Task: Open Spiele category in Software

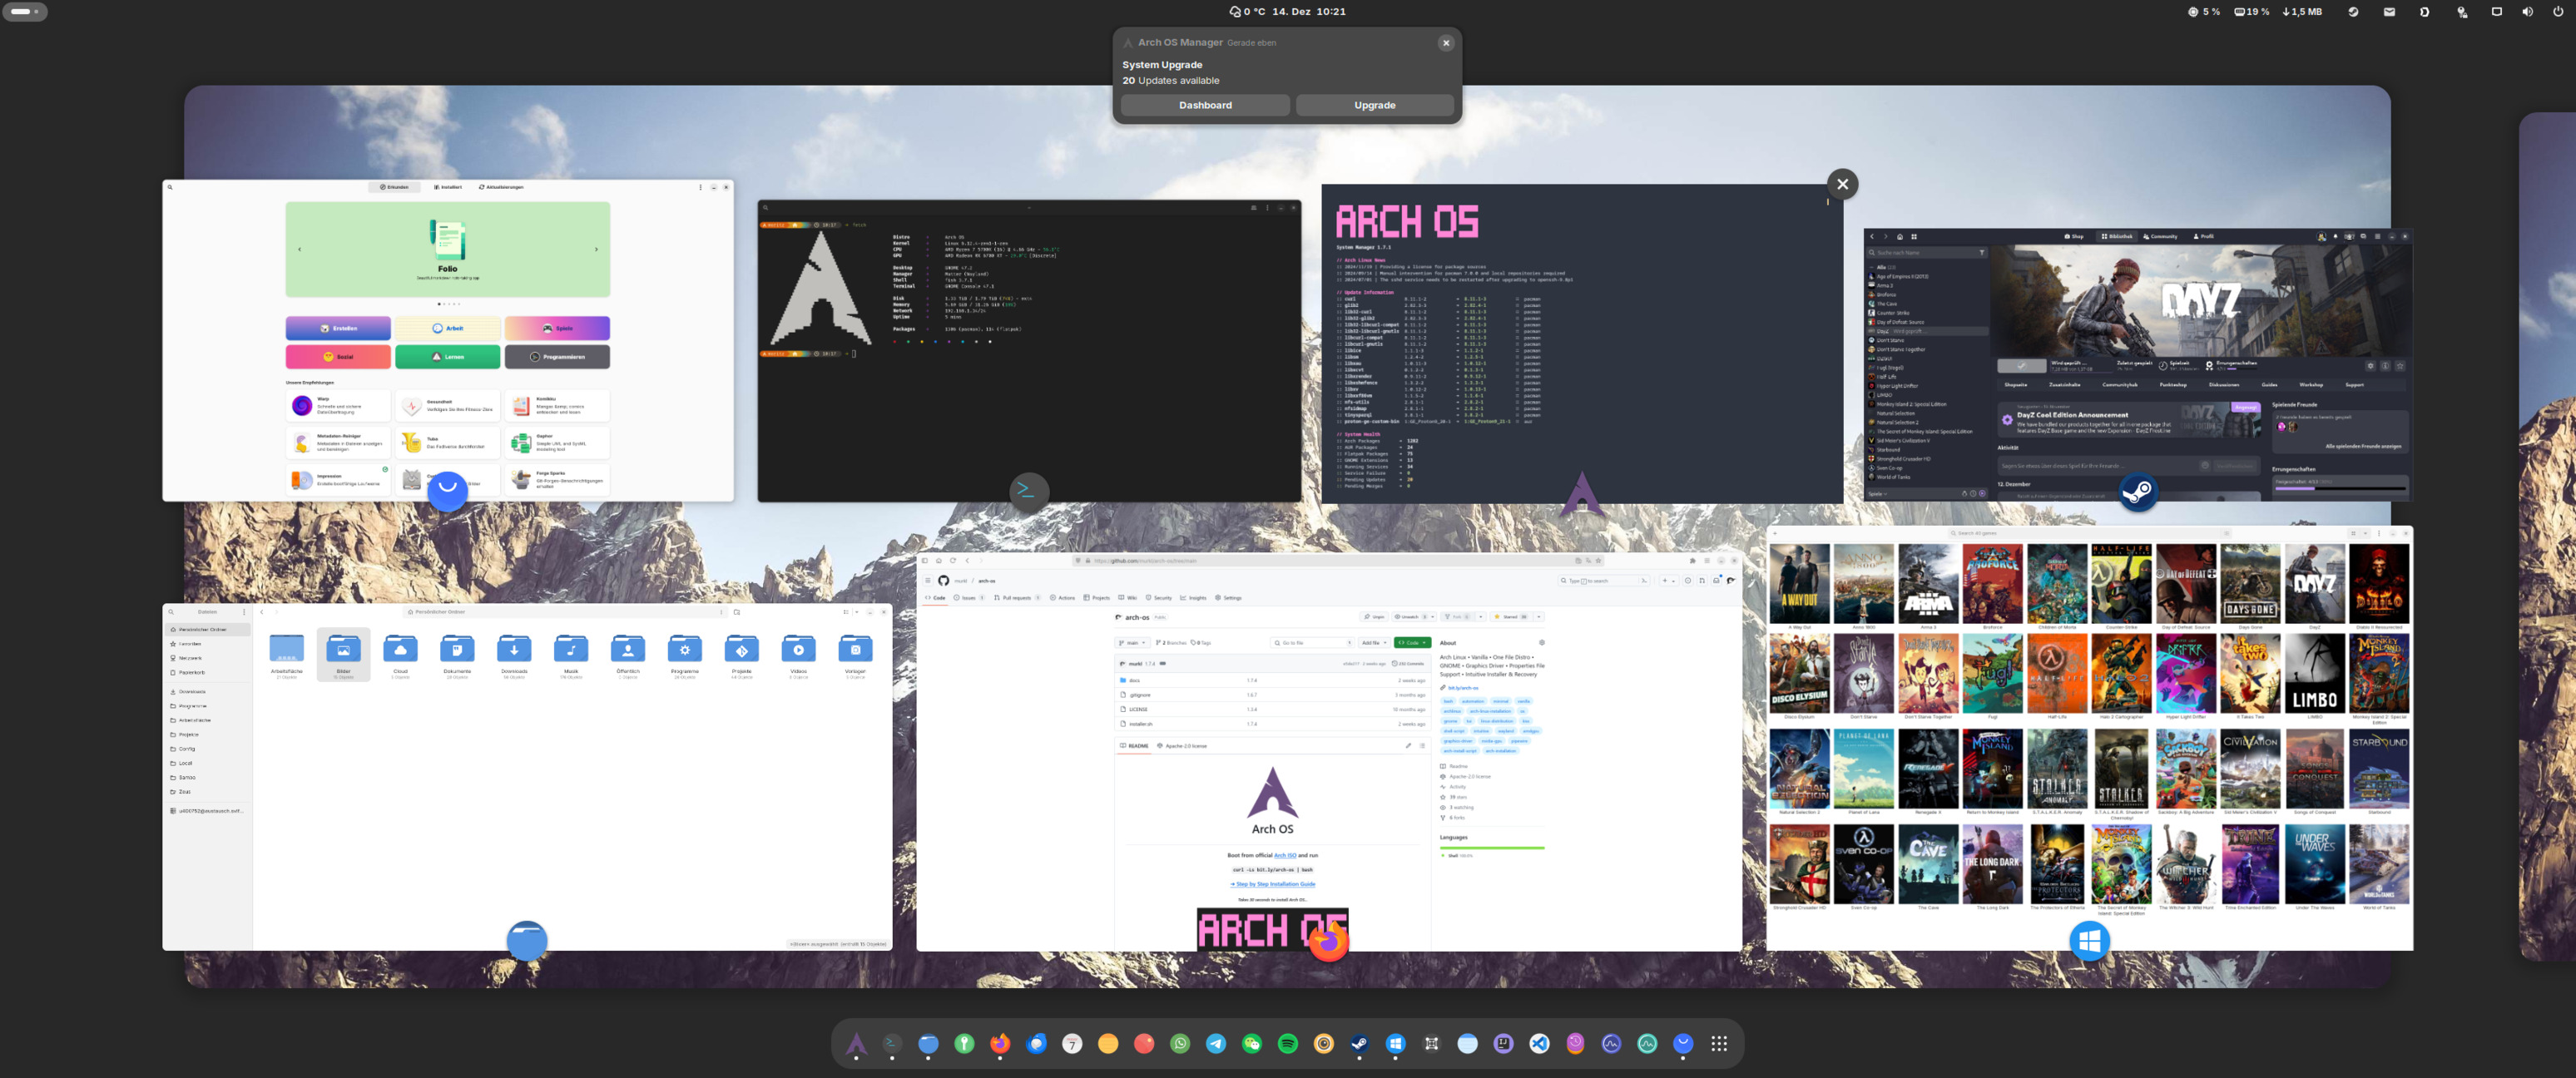Action: pos(558,329)
